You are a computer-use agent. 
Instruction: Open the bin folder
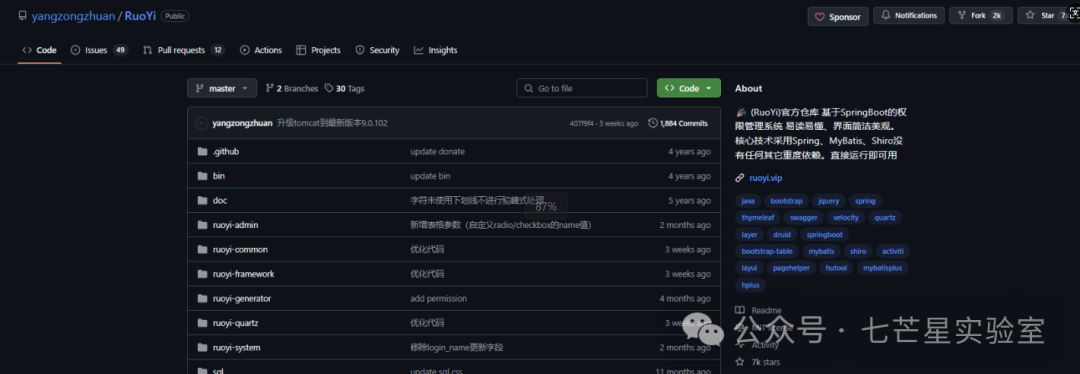click(219, 176)
